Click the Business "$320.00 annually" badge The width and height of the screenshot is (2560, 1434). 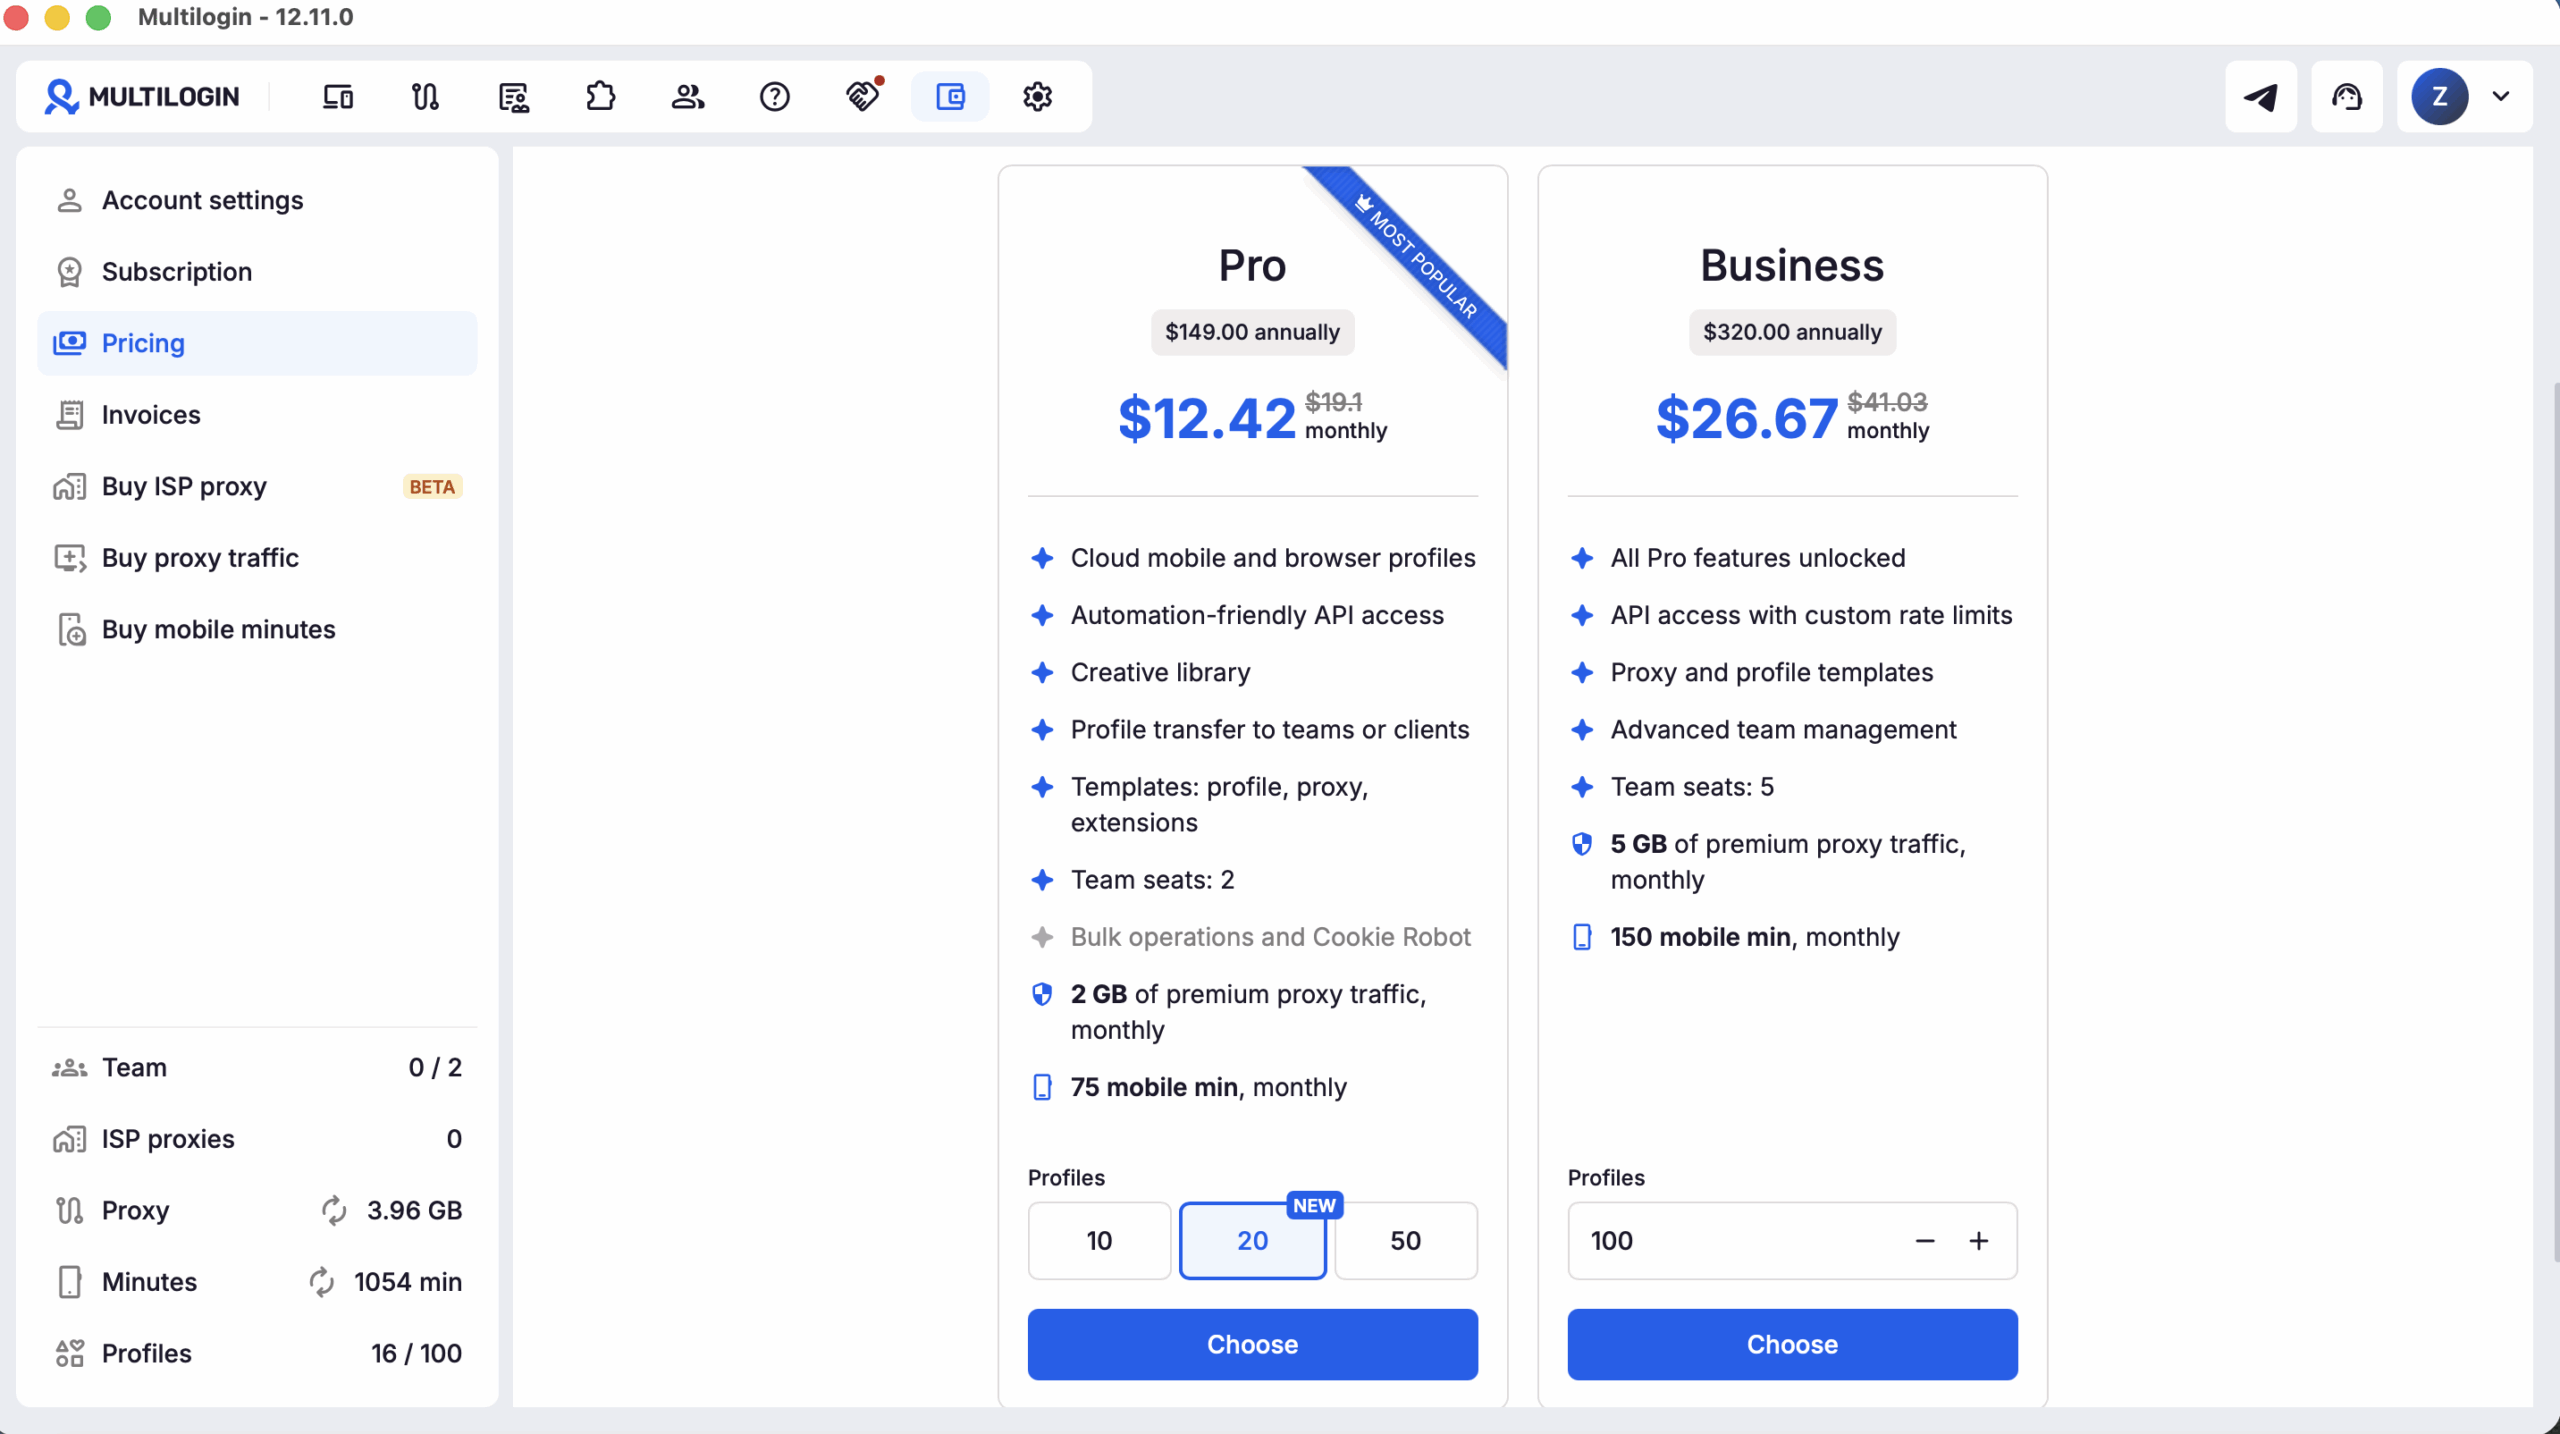(x=1793, y=332)
